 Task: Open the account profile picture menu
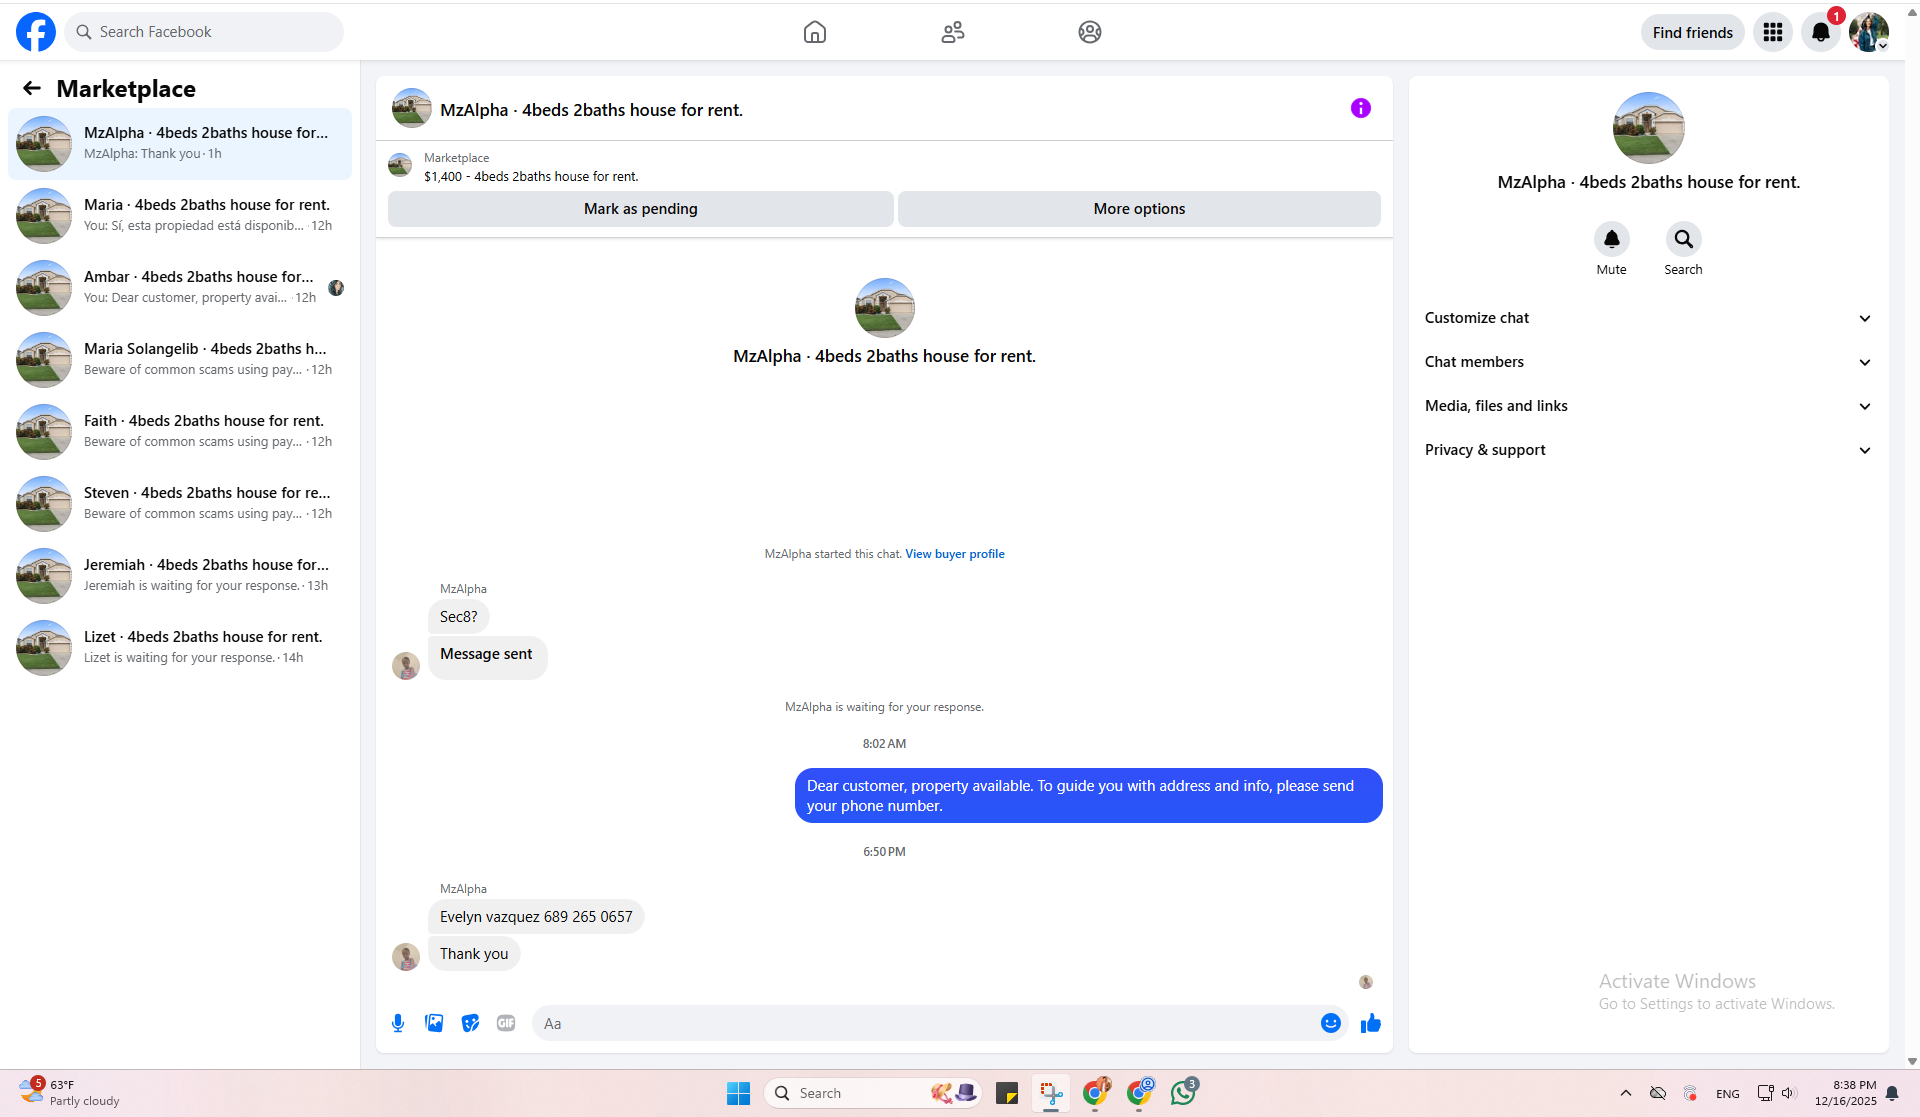pos(1869,32)
